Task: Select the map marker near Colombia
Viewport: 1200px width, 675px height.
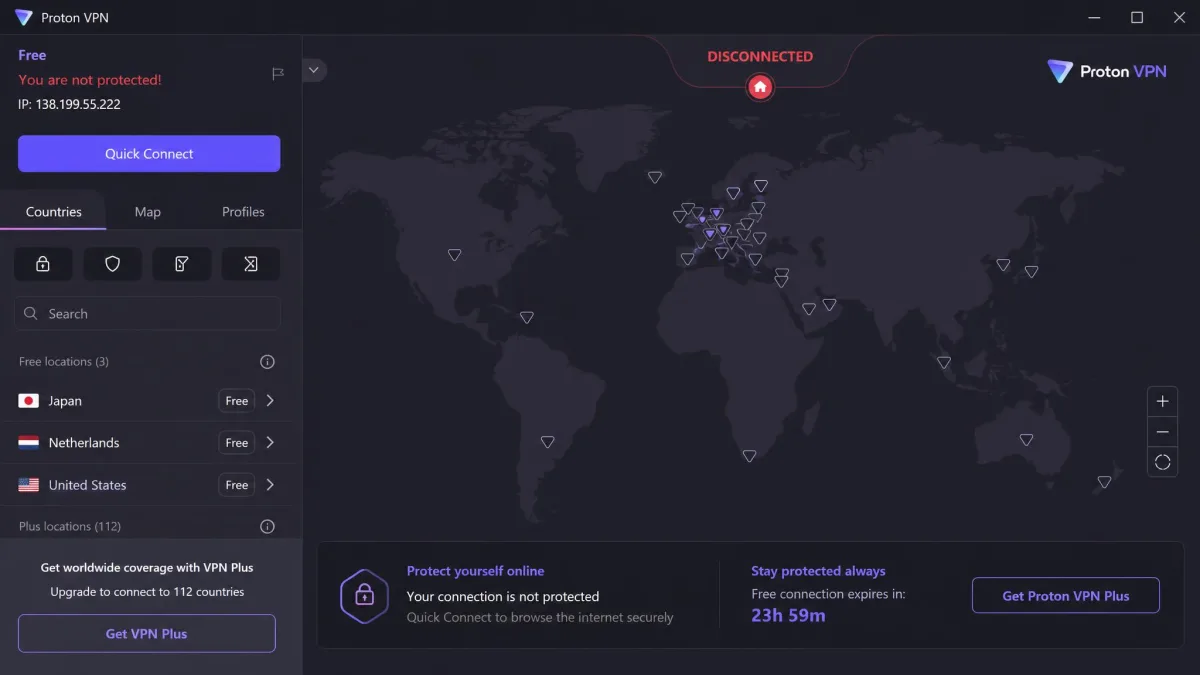Action: pyautogui.click(x=526, y=318)
